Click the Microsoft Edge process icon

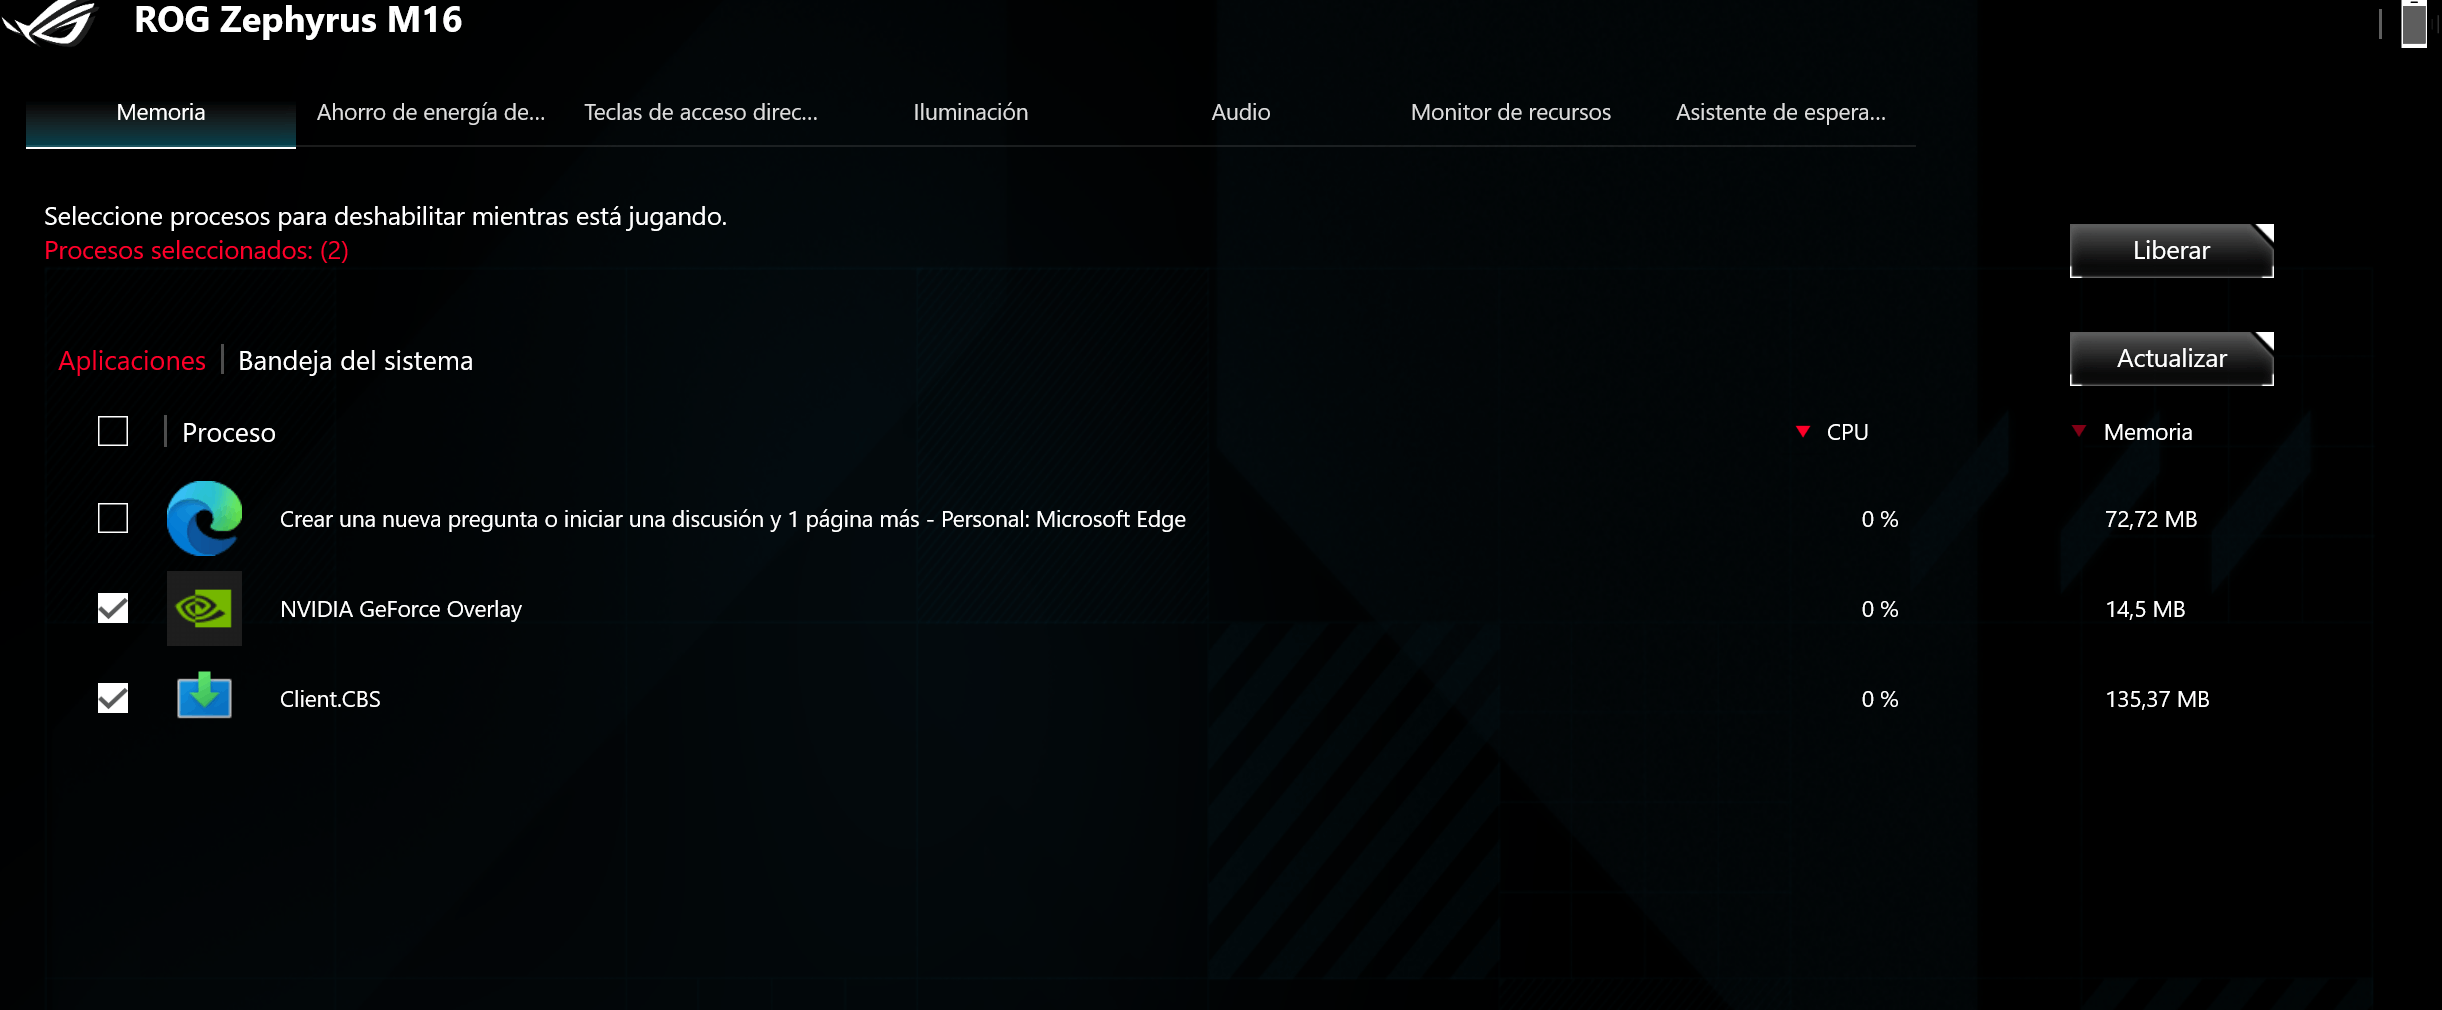tap(204, 518)
